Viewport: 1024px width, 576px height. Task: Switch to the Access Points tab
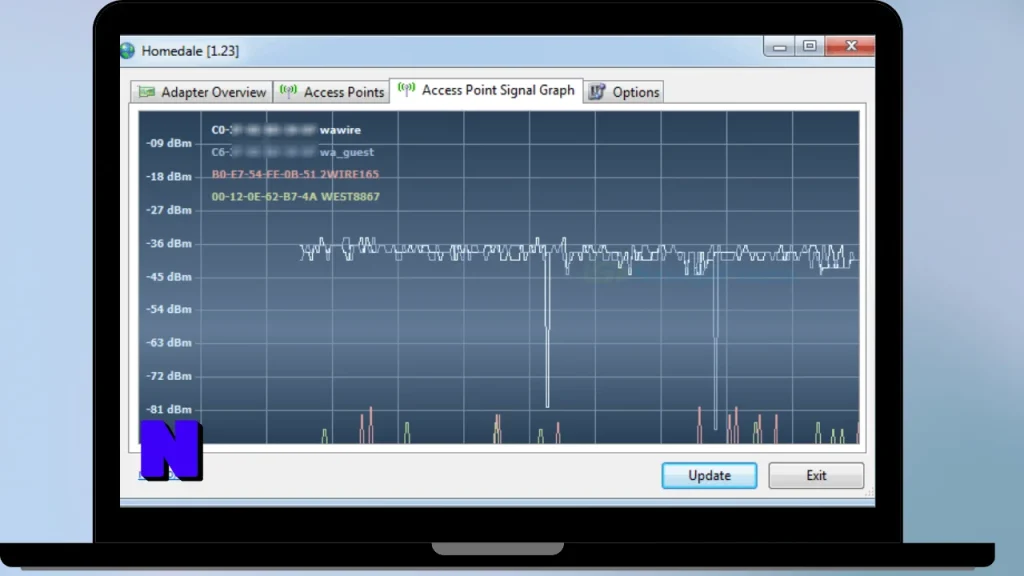pos(331,92)
